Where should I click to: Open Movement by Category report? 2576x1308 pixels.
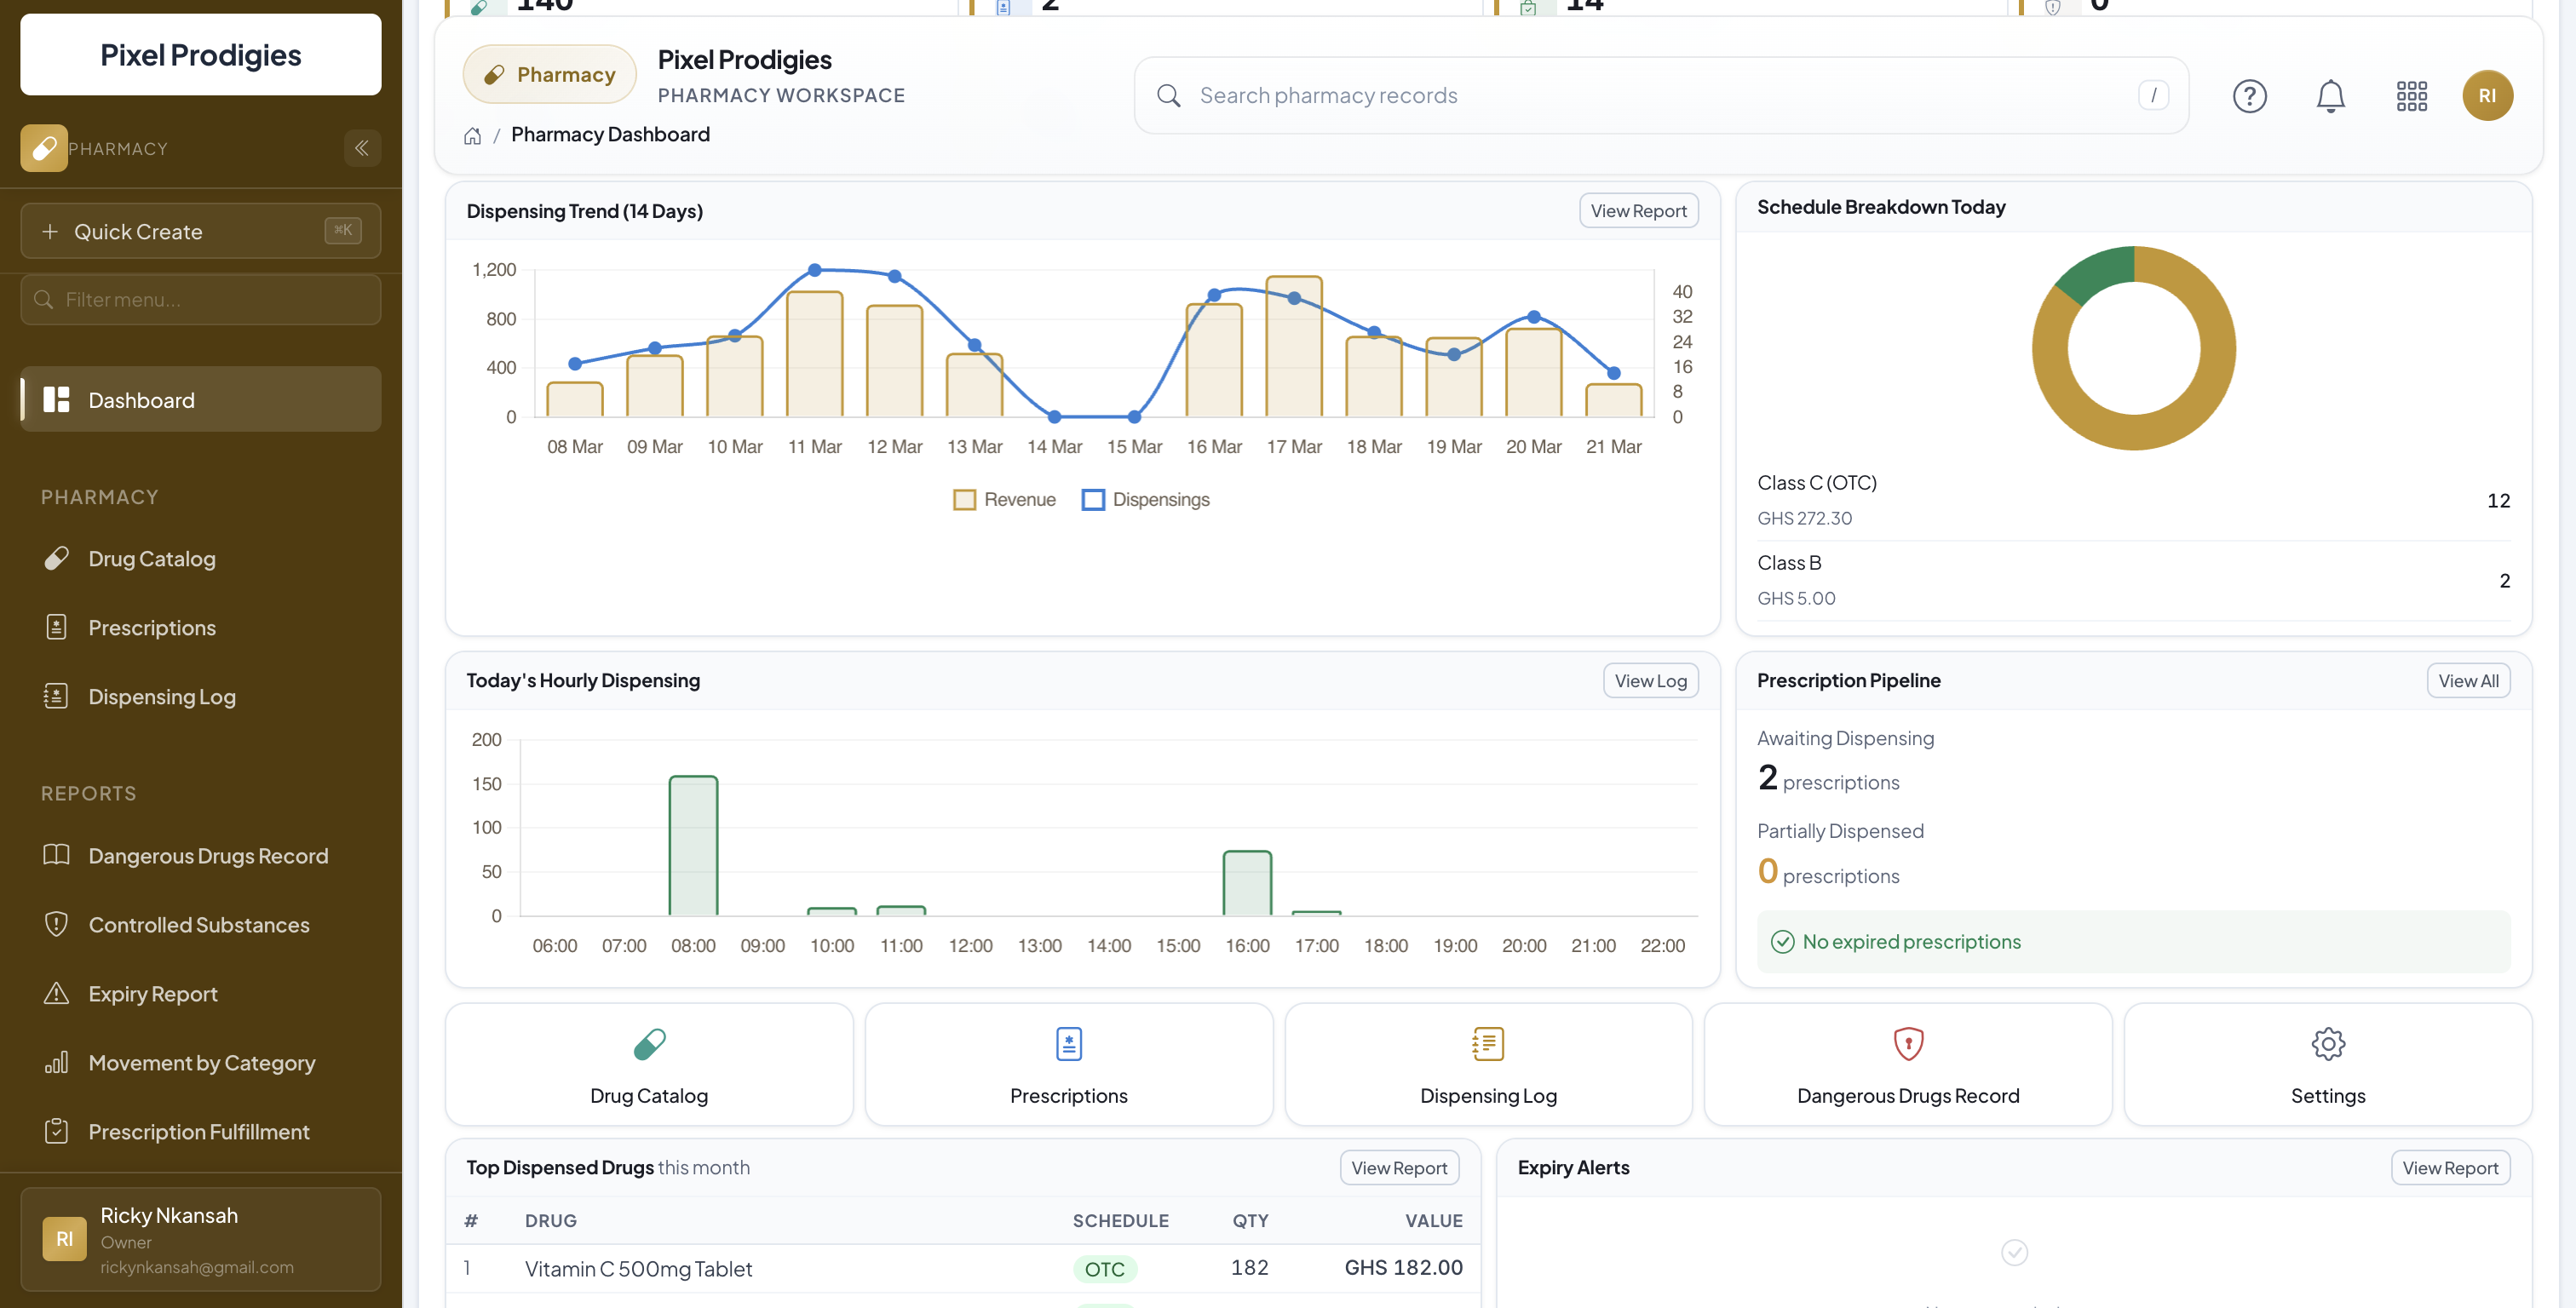[201, 1062]
